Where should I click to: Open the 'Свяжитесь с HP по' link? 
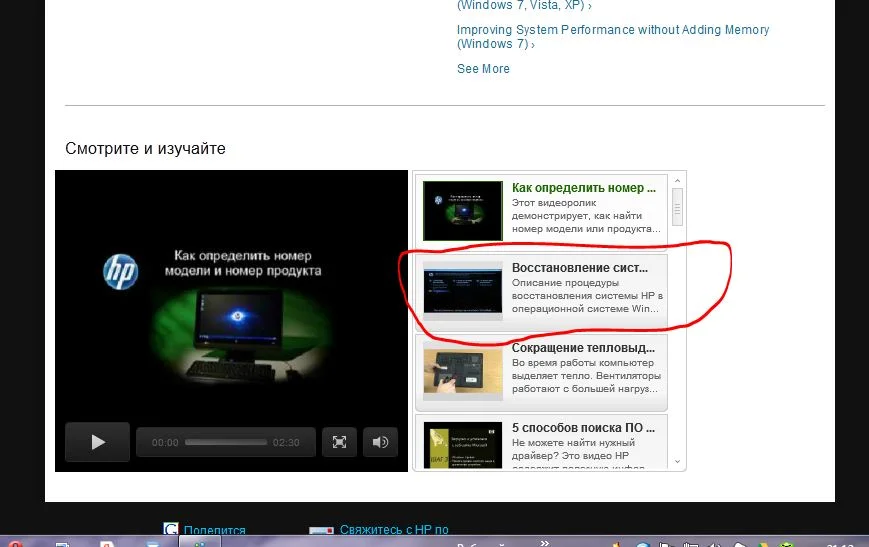pyautogui.click(x=394, y=529)
